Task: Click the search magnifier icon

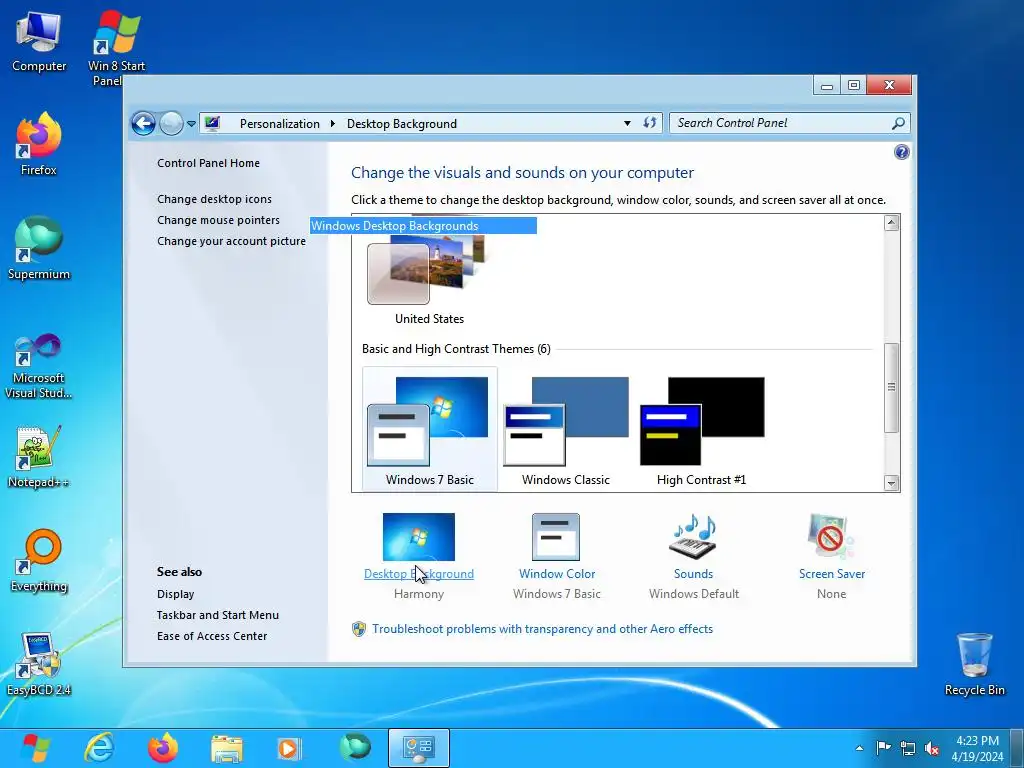Action: pos(898,123)
